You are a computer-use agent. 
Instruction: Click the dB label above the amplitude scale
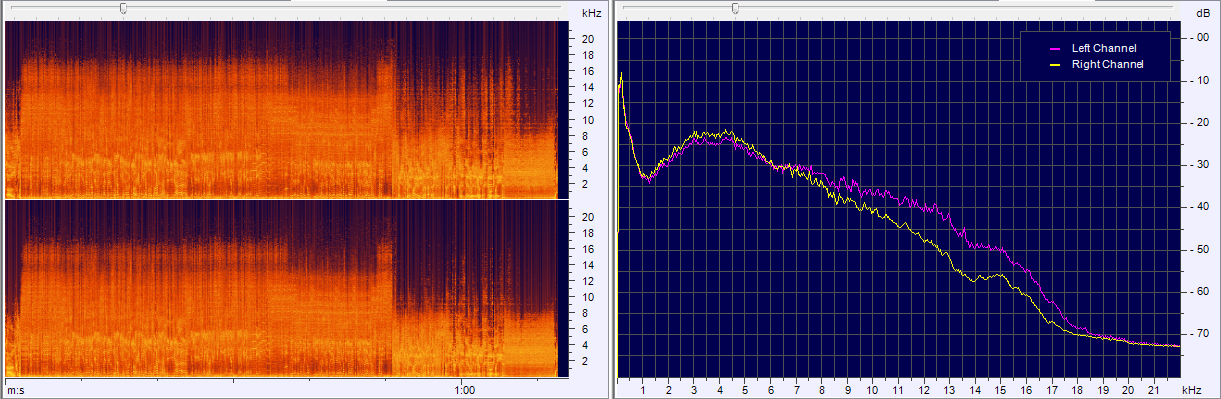click(1202, 13)
